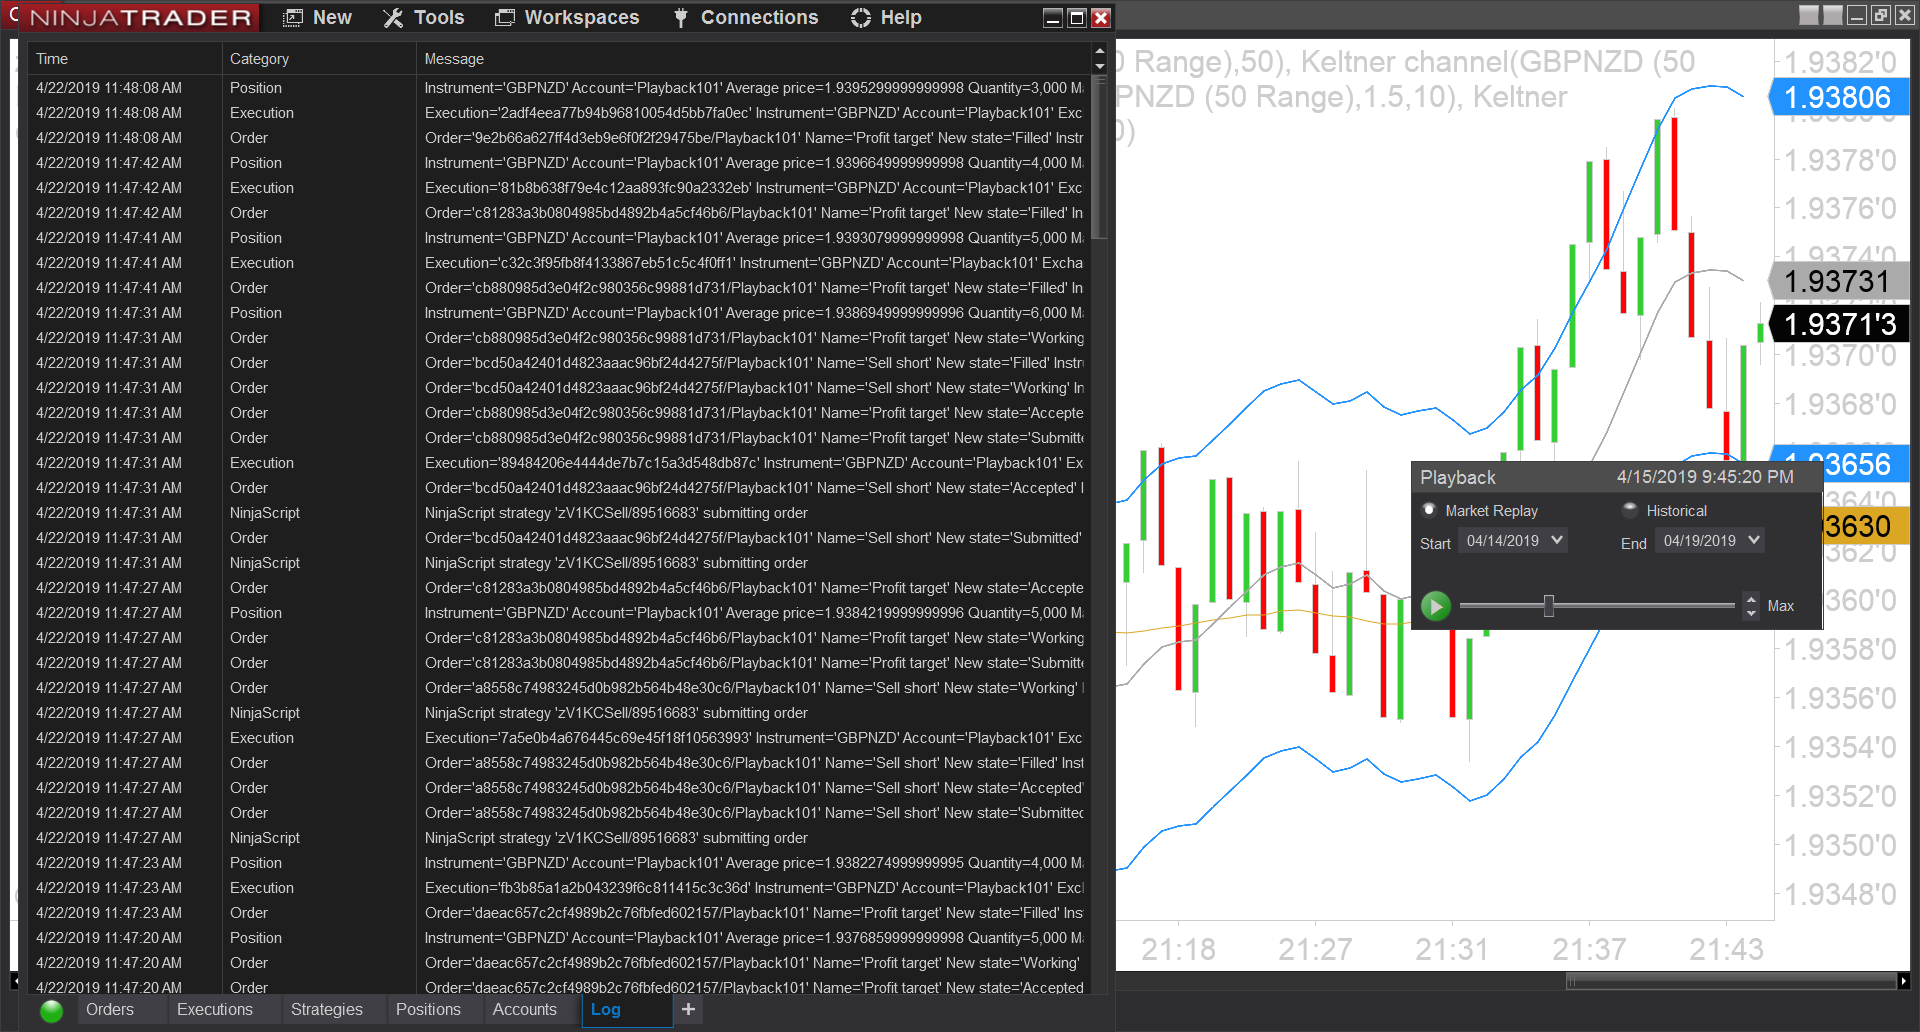Screen dimensions: 1920x1032
Task: Select the 11:48:08 AM Execution log row
Action: pos(559,113)
